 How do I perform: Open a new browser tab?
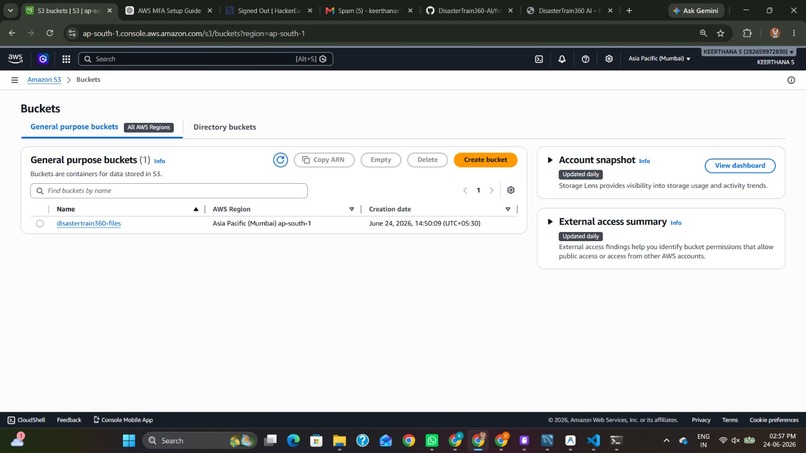point(629,10)
